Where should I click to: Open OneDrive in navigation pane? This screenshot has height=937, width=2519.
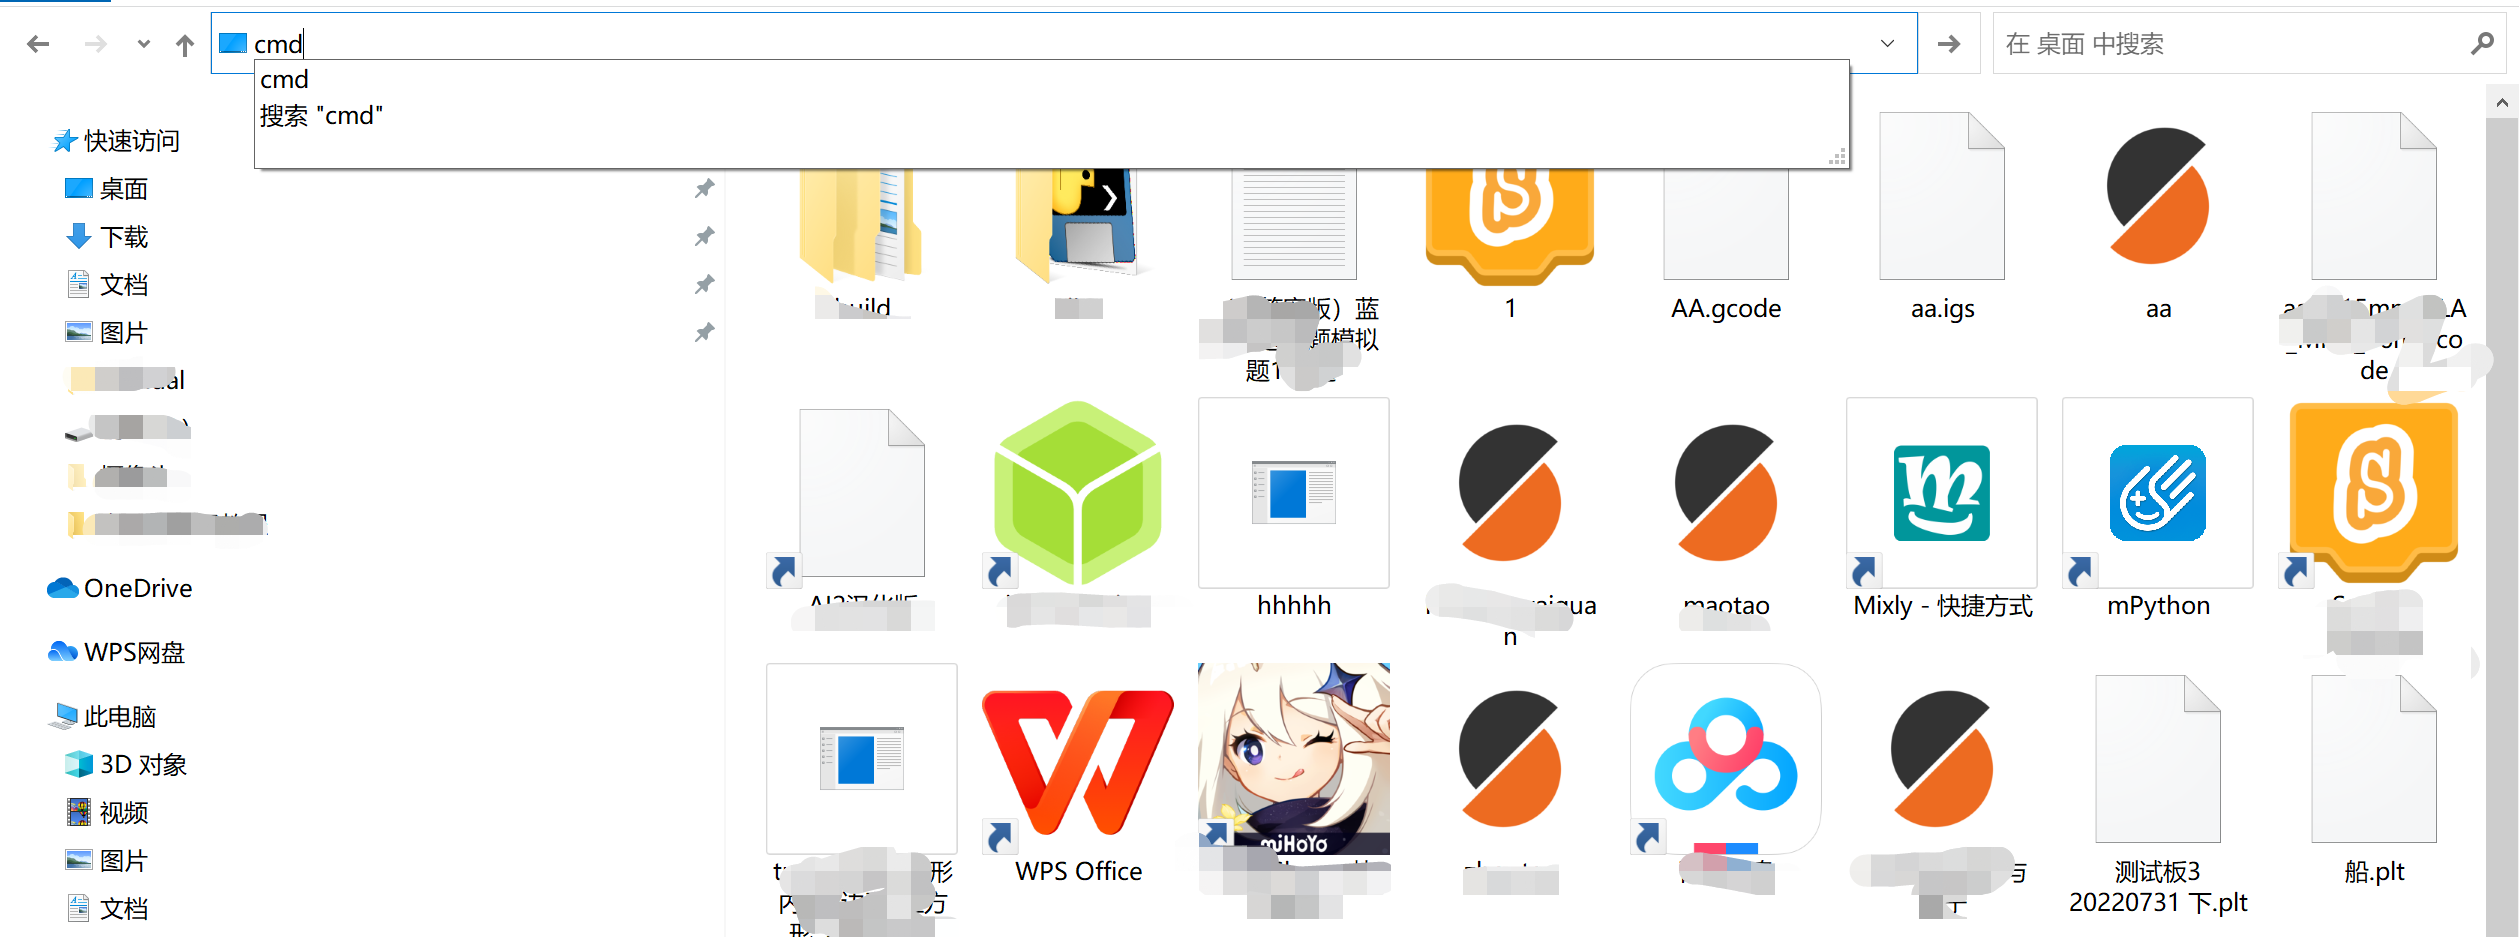pyautogui.click(x=120, y=588)
